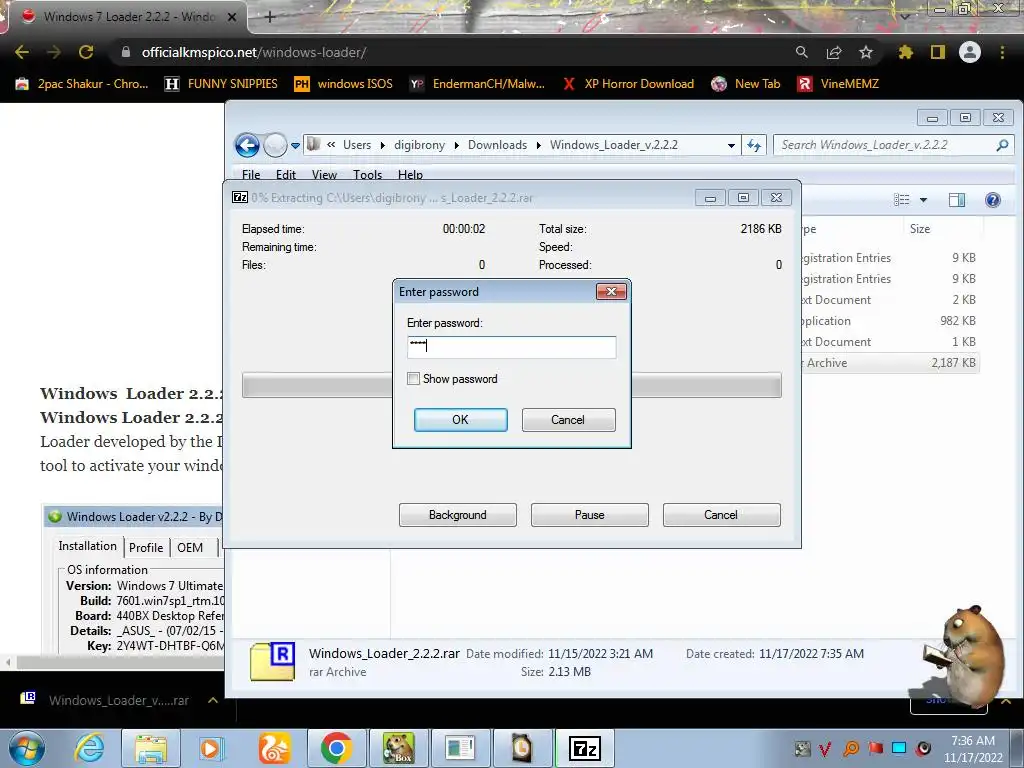Screen dimensions: 1024x768
Task: Click the Explorer search magnifier icon
Action: 1002,145
